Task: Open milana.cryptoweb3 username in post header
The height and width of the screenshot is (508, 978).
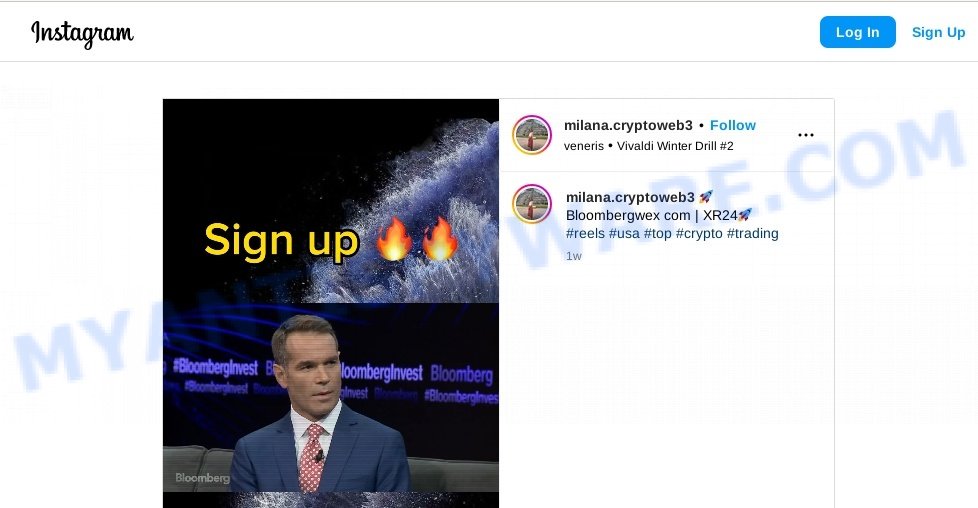Action: tap(628, 125)
